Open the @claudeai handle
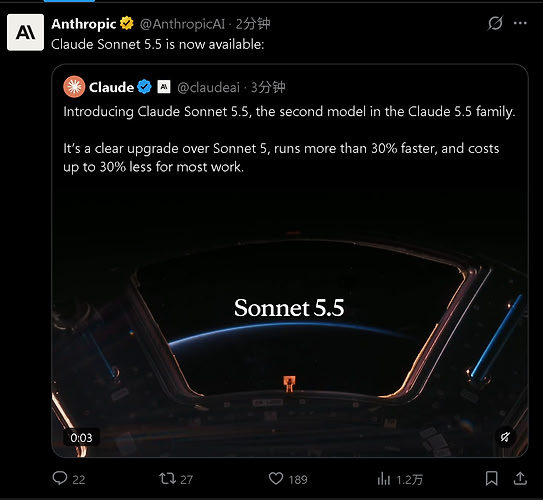The image size is (543, 500). [x=208, y=87]
